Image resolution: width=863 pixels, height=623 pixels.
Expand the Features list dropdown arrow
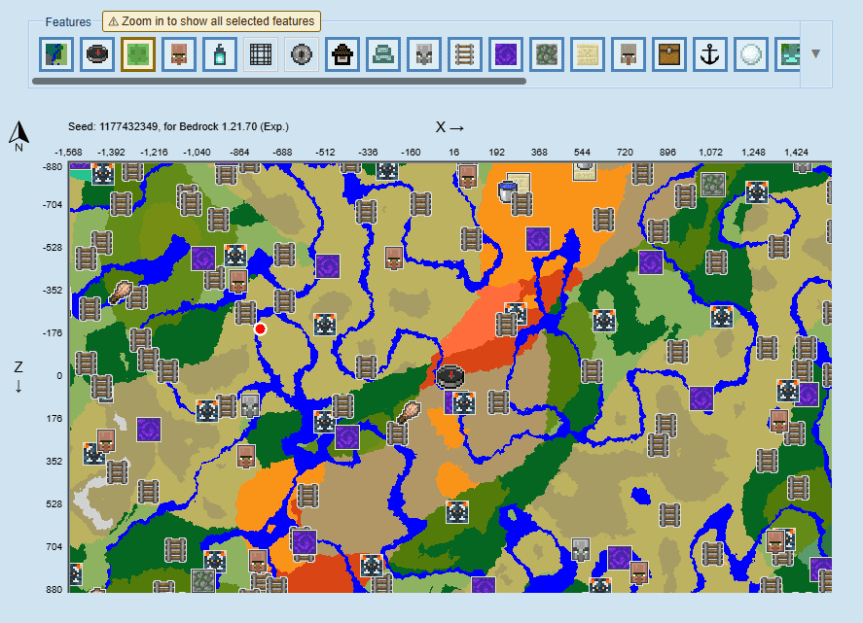click(815, 54)
